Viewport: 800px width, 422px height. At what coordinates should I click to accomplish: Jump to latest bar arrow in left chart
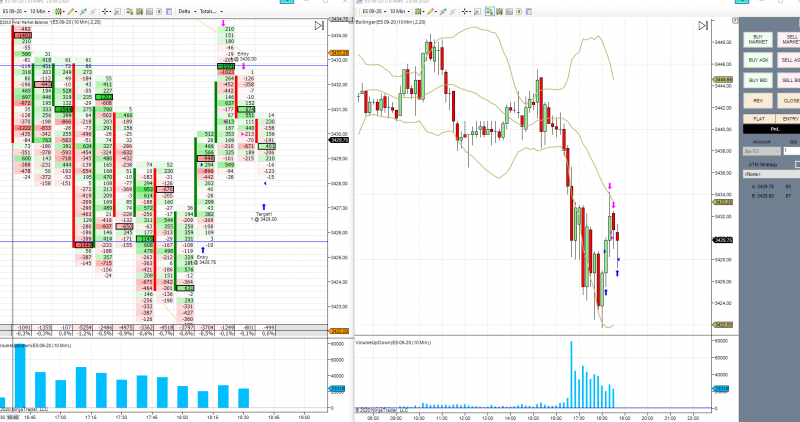pos(319,26)
